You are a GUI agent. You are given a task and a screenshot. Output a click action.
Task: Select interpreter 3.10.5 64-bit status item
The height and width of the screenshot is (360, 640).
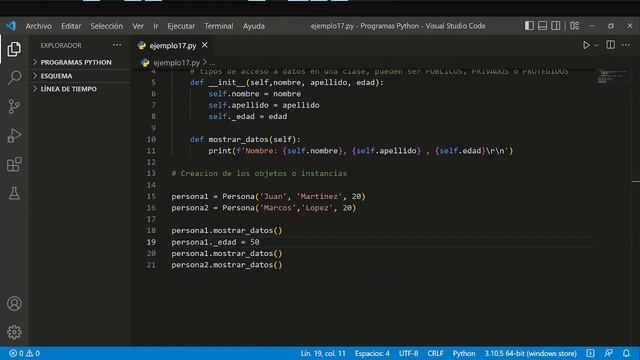[x=531, y=353]
